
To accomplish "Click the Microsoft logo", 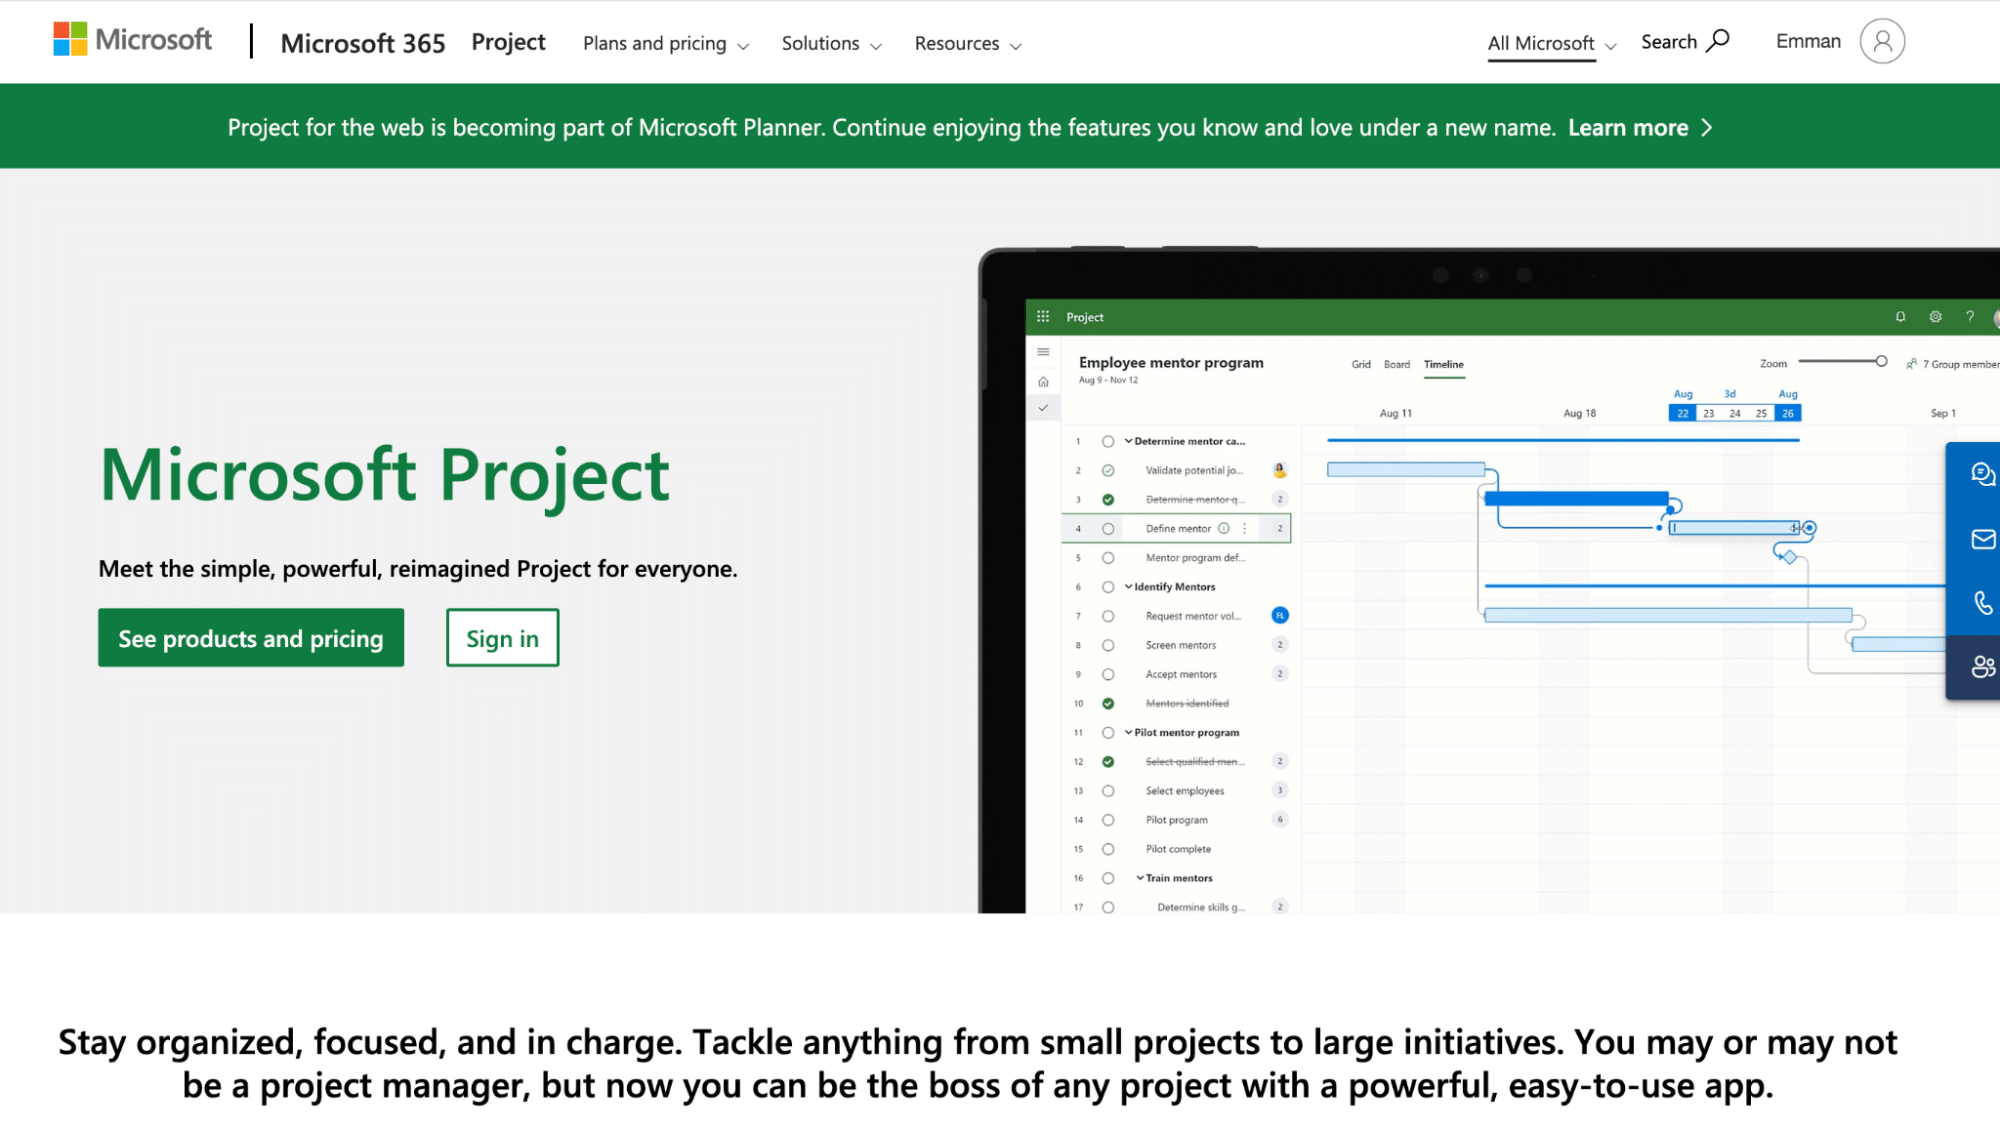I will click(x=132, y=40).
